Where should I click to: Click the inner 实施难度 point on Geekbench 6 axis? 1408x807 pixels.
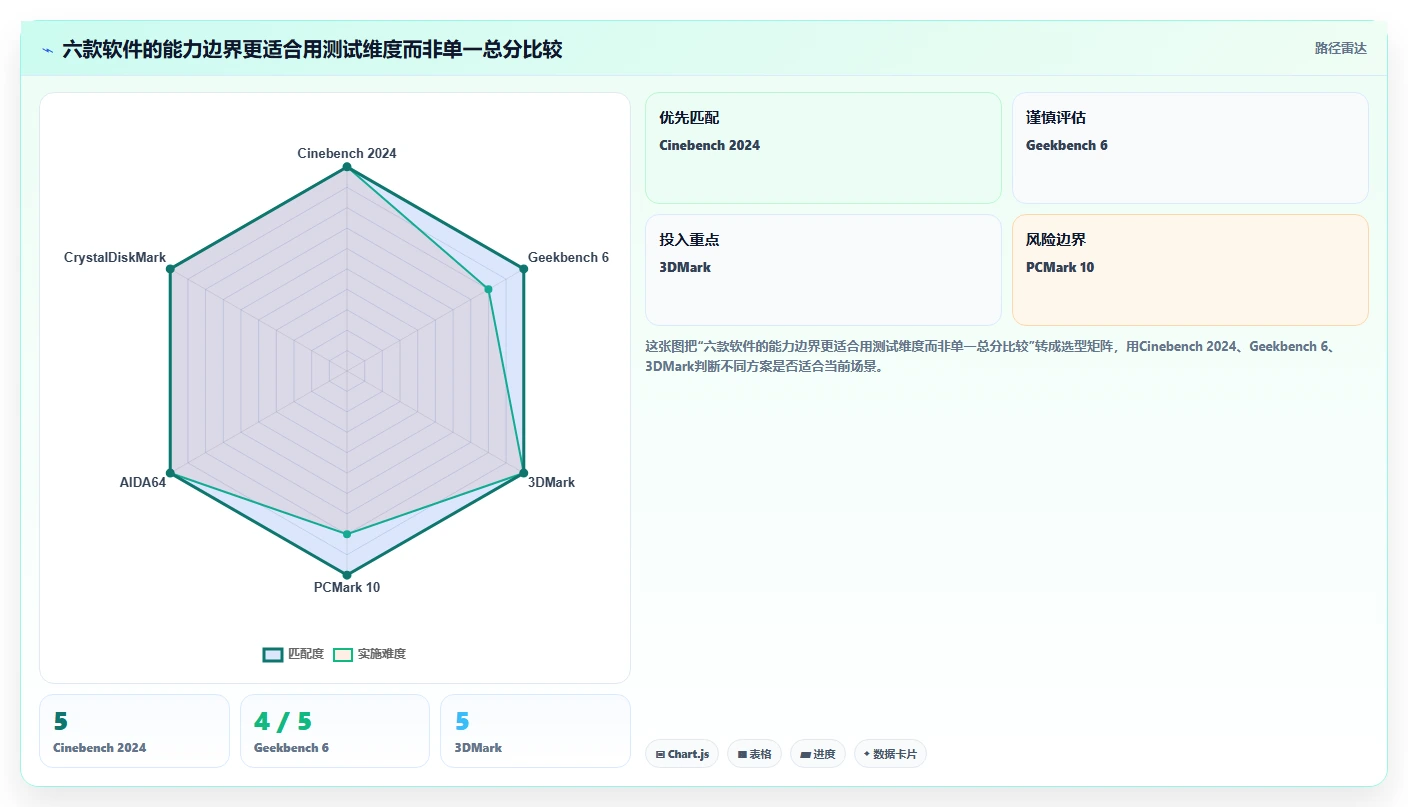(488, 290)
